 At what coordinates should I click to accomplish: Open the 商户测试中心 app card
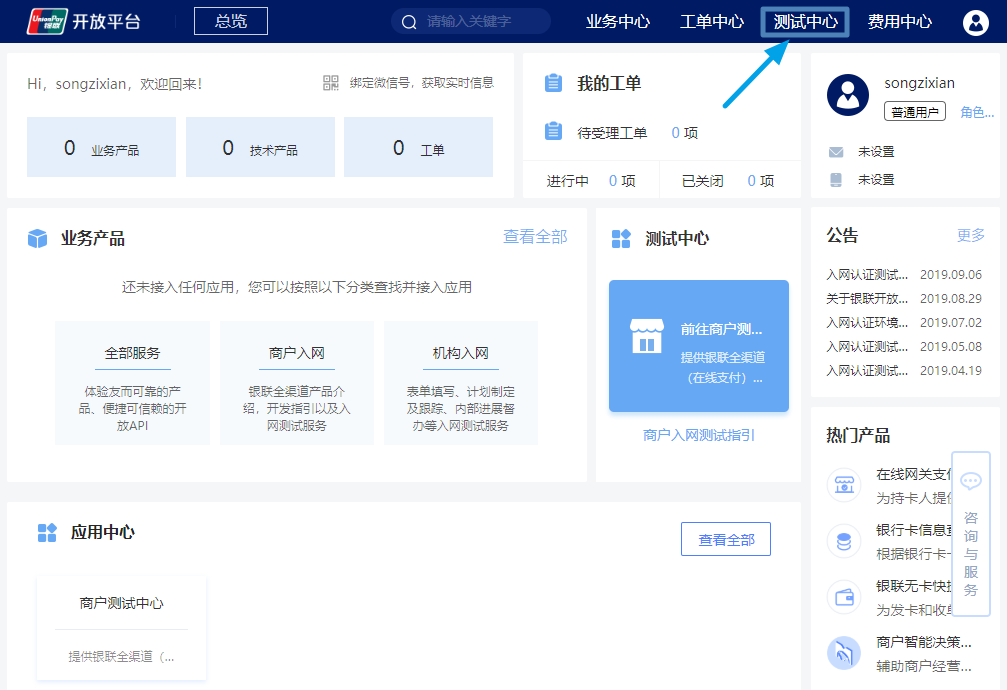pyautogui.click(x=121, y=628)
